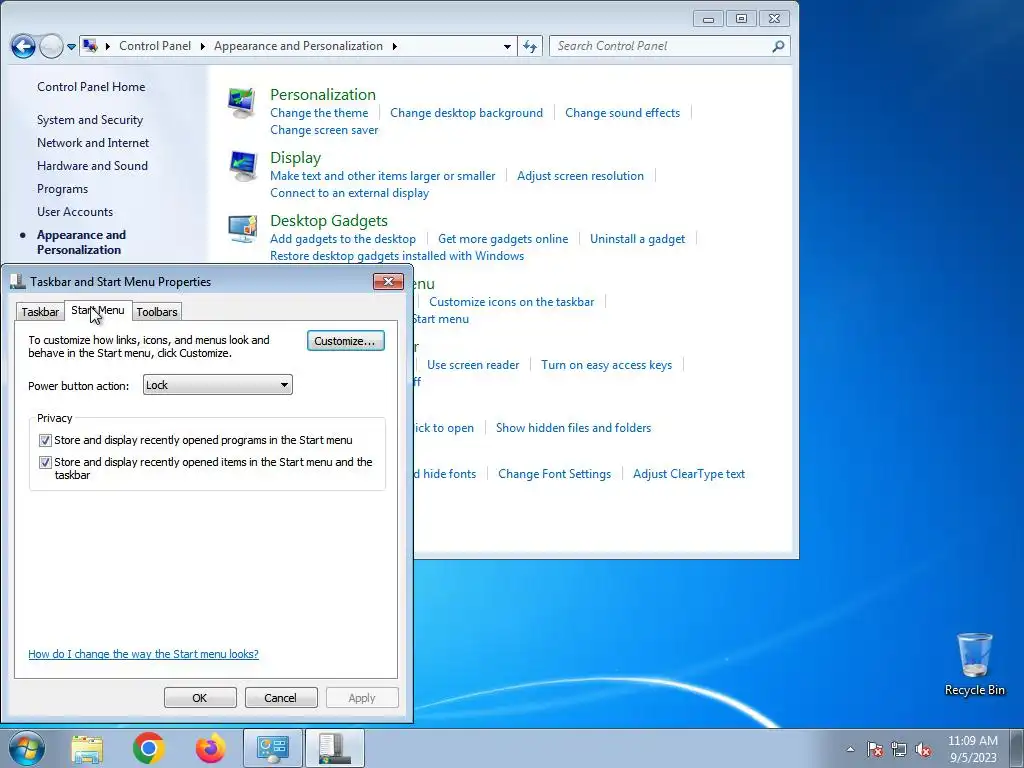Screen dimensions: 1024x768
Task: Click Use screen reader link
Action: (x=473, y=364)
